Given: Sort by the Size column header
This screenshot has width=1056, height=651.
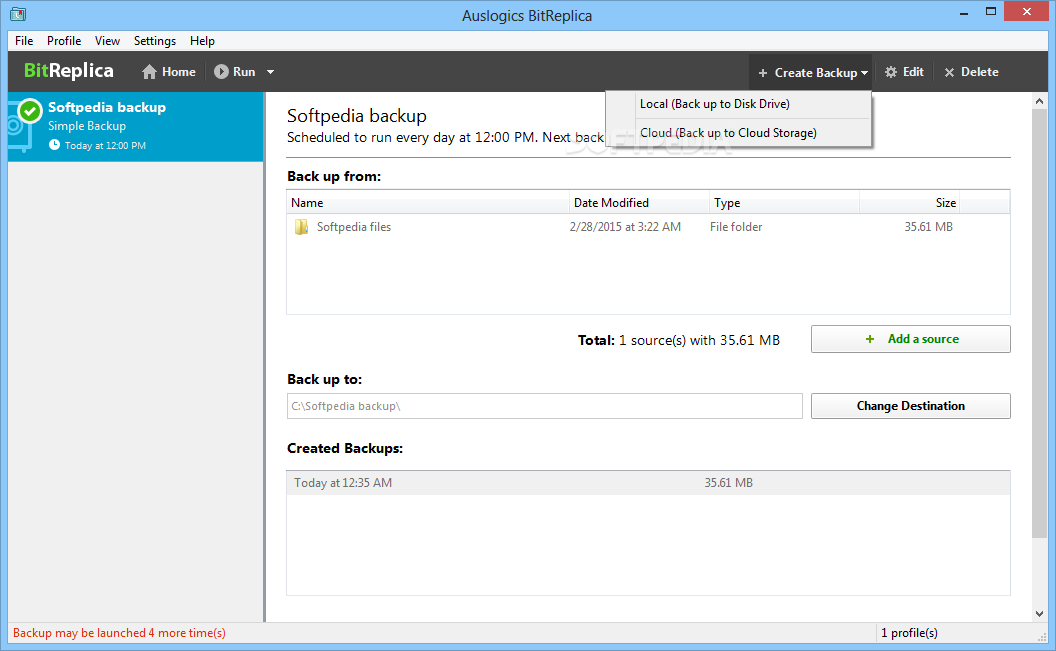Looking at the screenshot, I should [909, 203].
